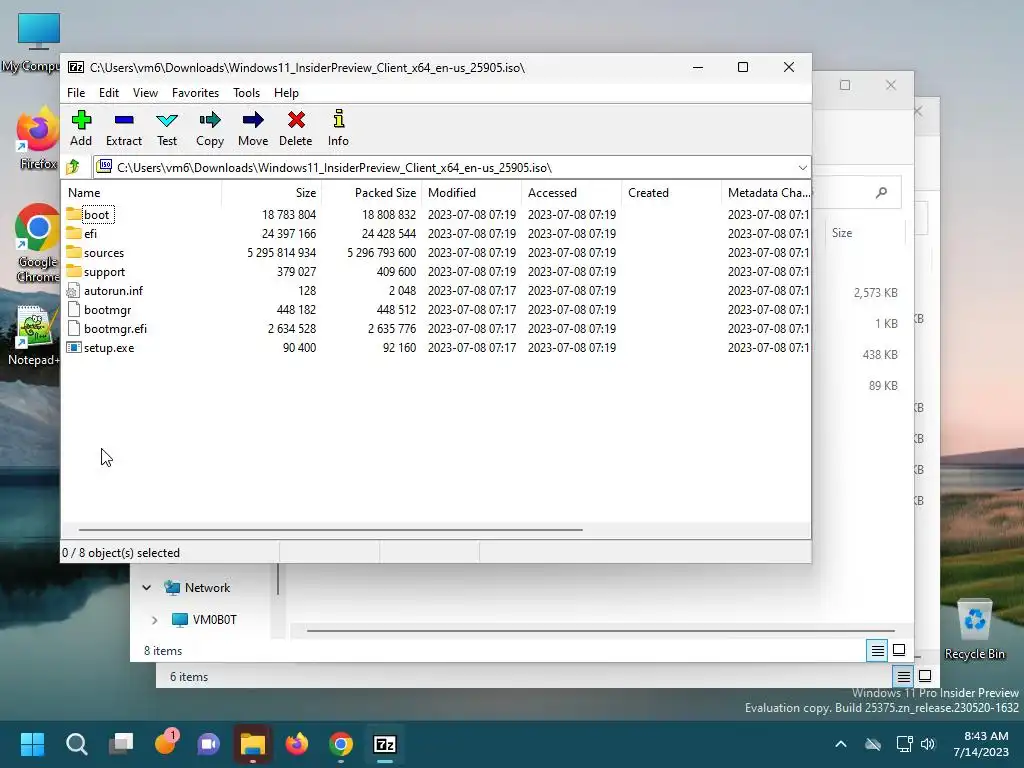Image resolution: width=1024 pixels, height=768 pixels.
Task: Sort by Packed Size column
Action: (372, 193)
